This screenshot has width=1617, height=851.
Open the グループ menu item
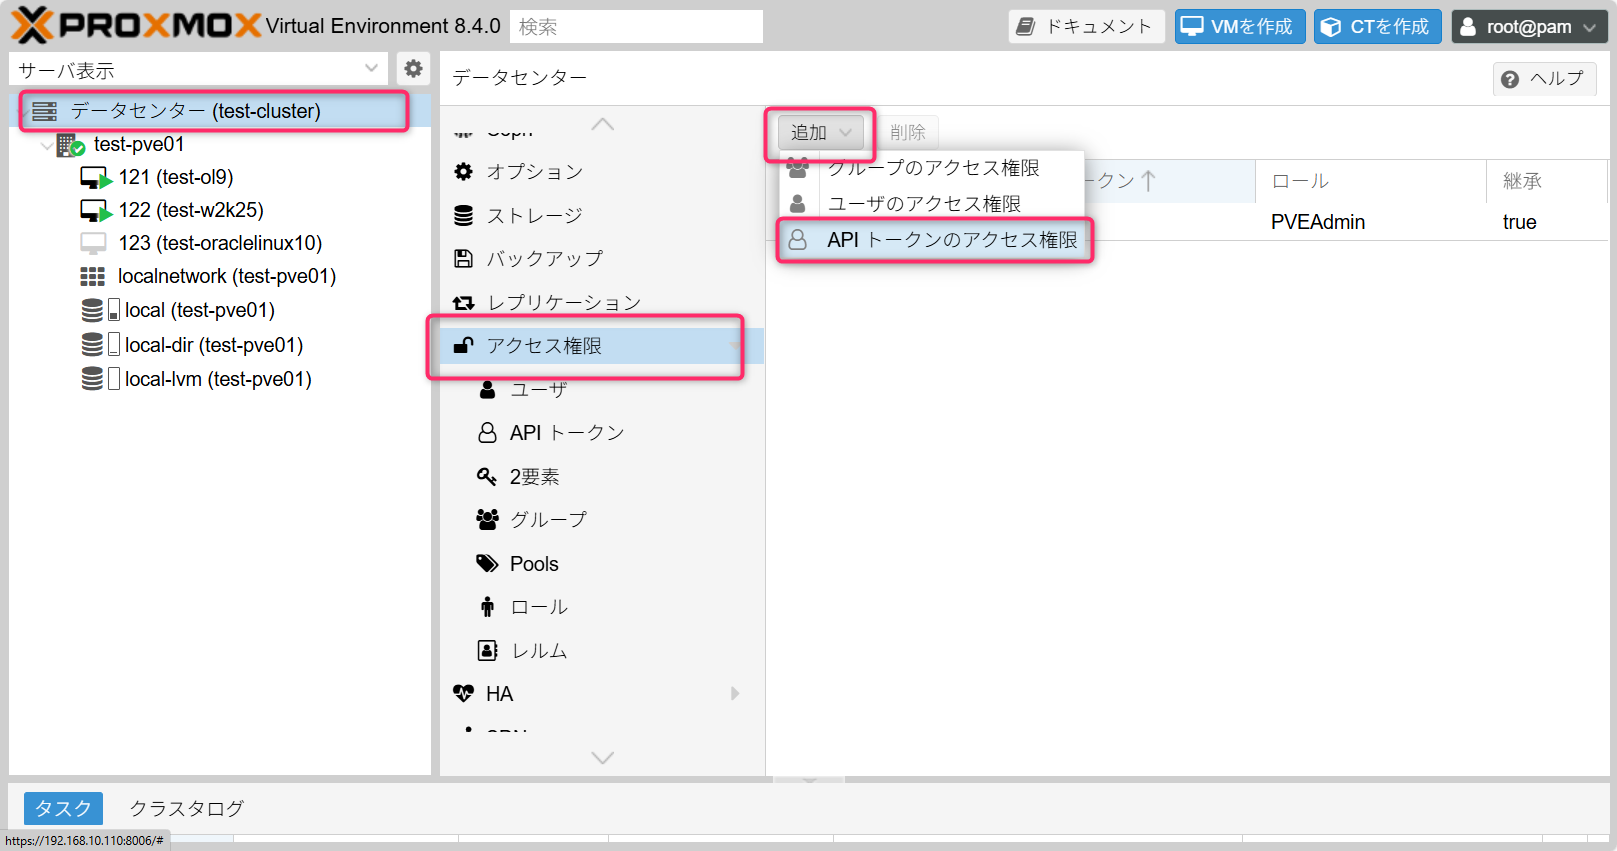tap(602, 520)
